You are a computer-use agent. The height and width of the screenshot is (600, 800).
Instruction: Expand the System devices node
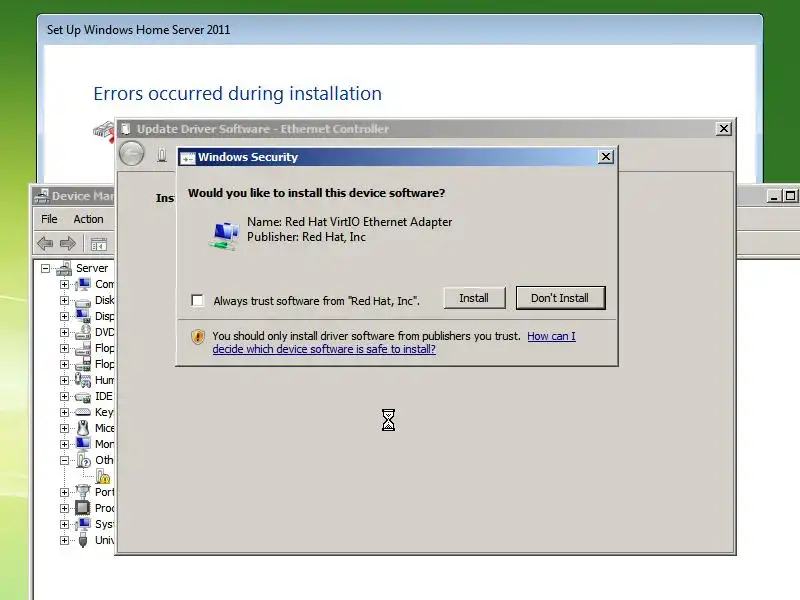(x=64, y=524)
